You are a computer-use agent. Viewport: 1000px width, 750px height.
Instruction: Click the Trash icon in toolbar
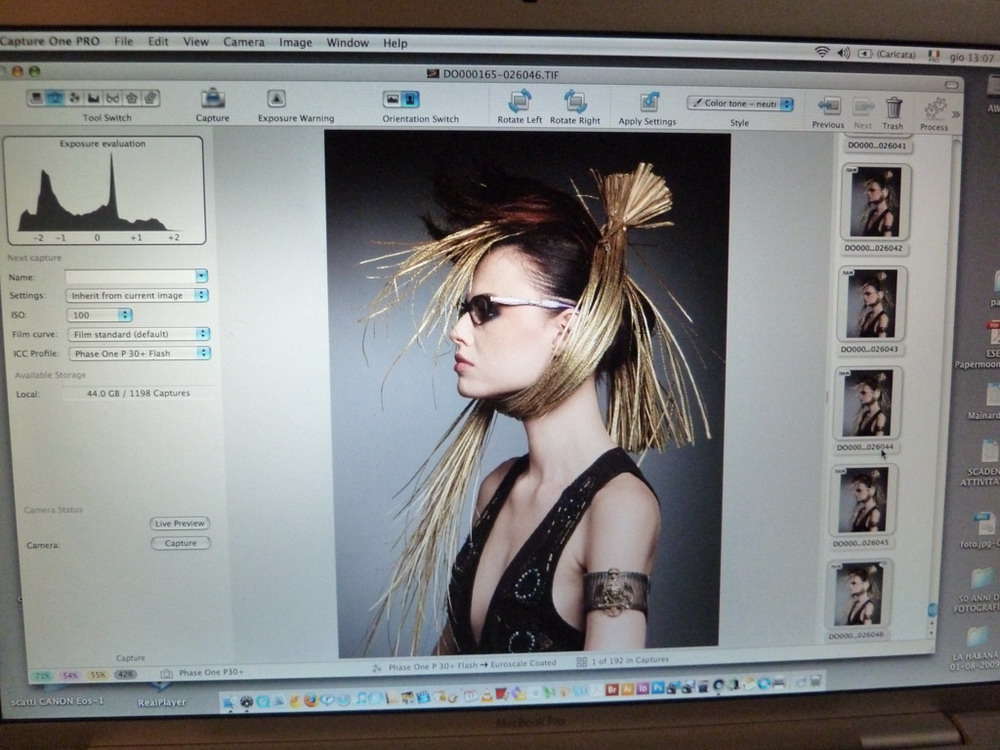click(893, 107)
